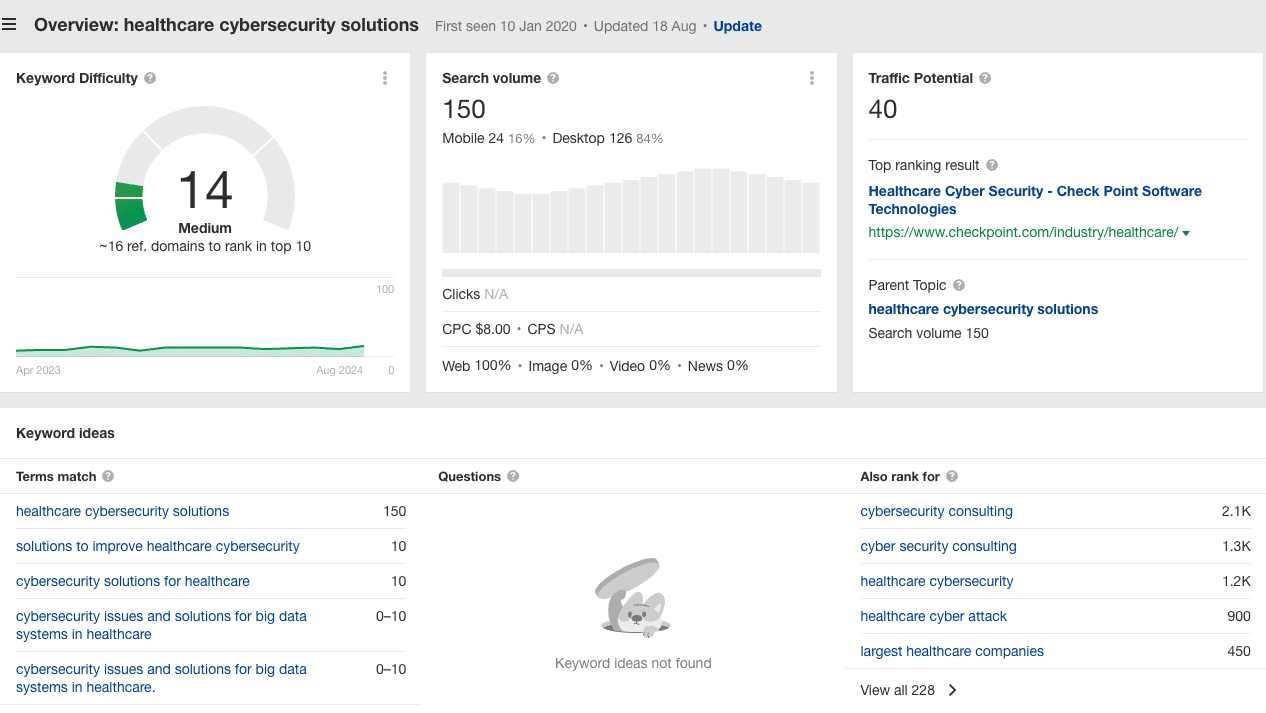This screenshot has width=1266, height=713.
Task: Open the hamburger menu icon
Action: pyautogui.click(x=10, y=26)
